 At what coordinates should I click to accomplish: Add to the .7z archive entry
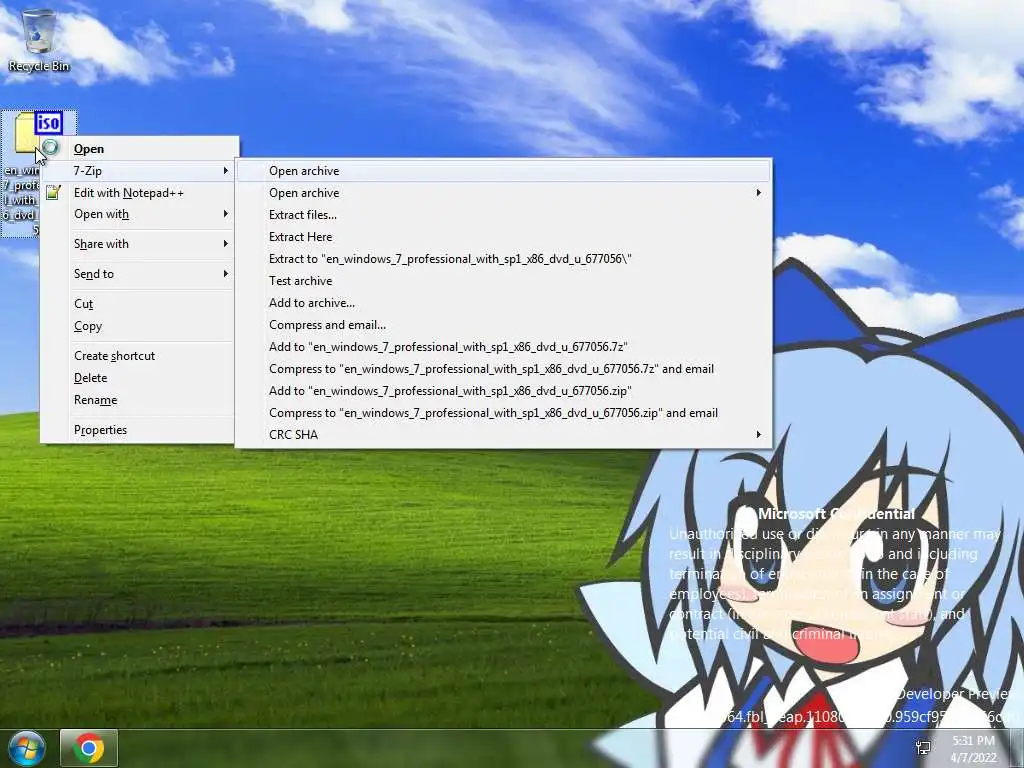coord(503,347)
